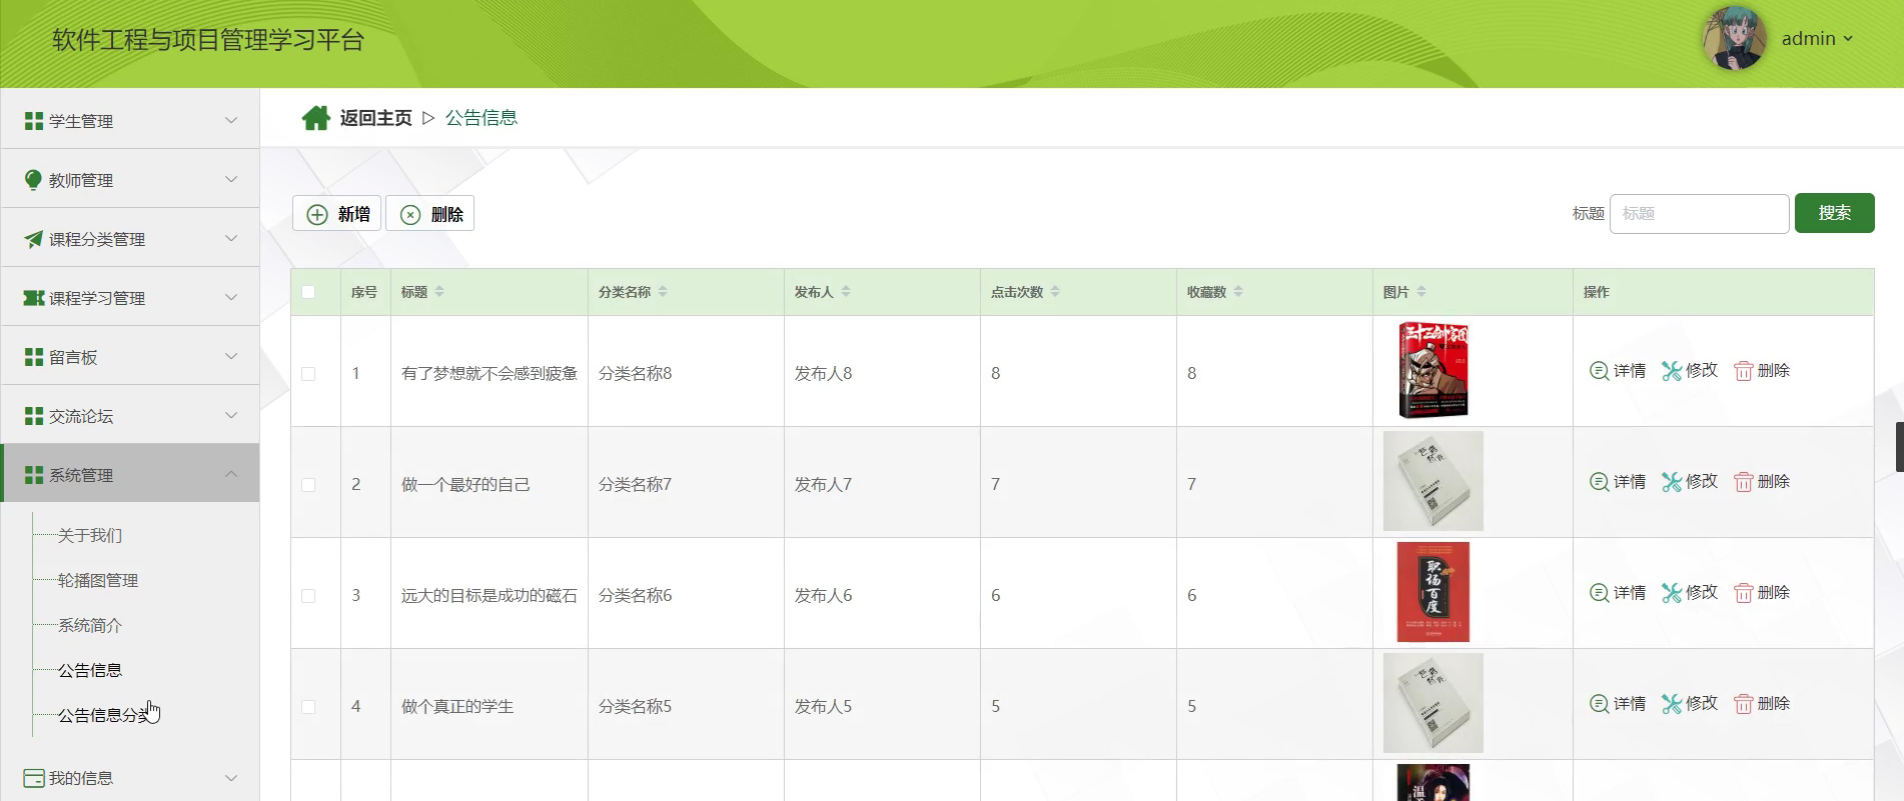This screenshot has height=801, width=1904.
Task: Sort by 点击次数 column arrows
Action: (1055, 292)
